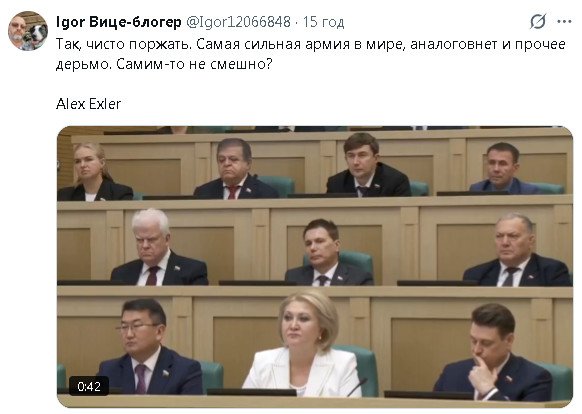Click the '15 год' post timestamp
This screenshot has height=414, width=582.
[323, 22]
